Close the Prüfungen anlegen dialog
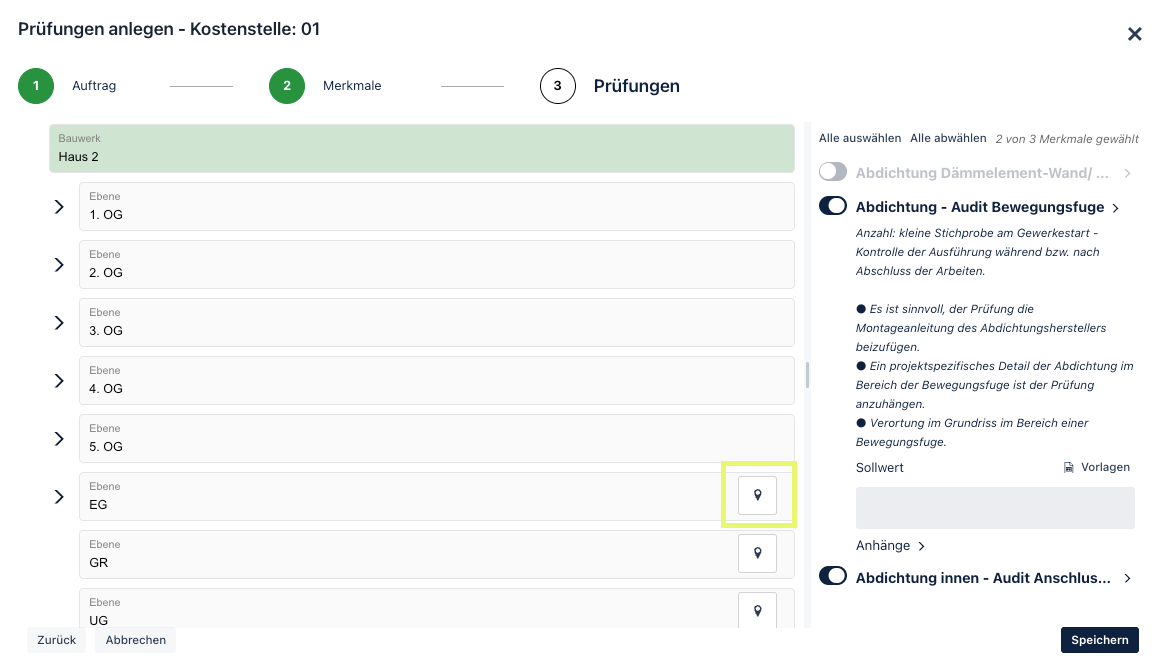 1134,34
